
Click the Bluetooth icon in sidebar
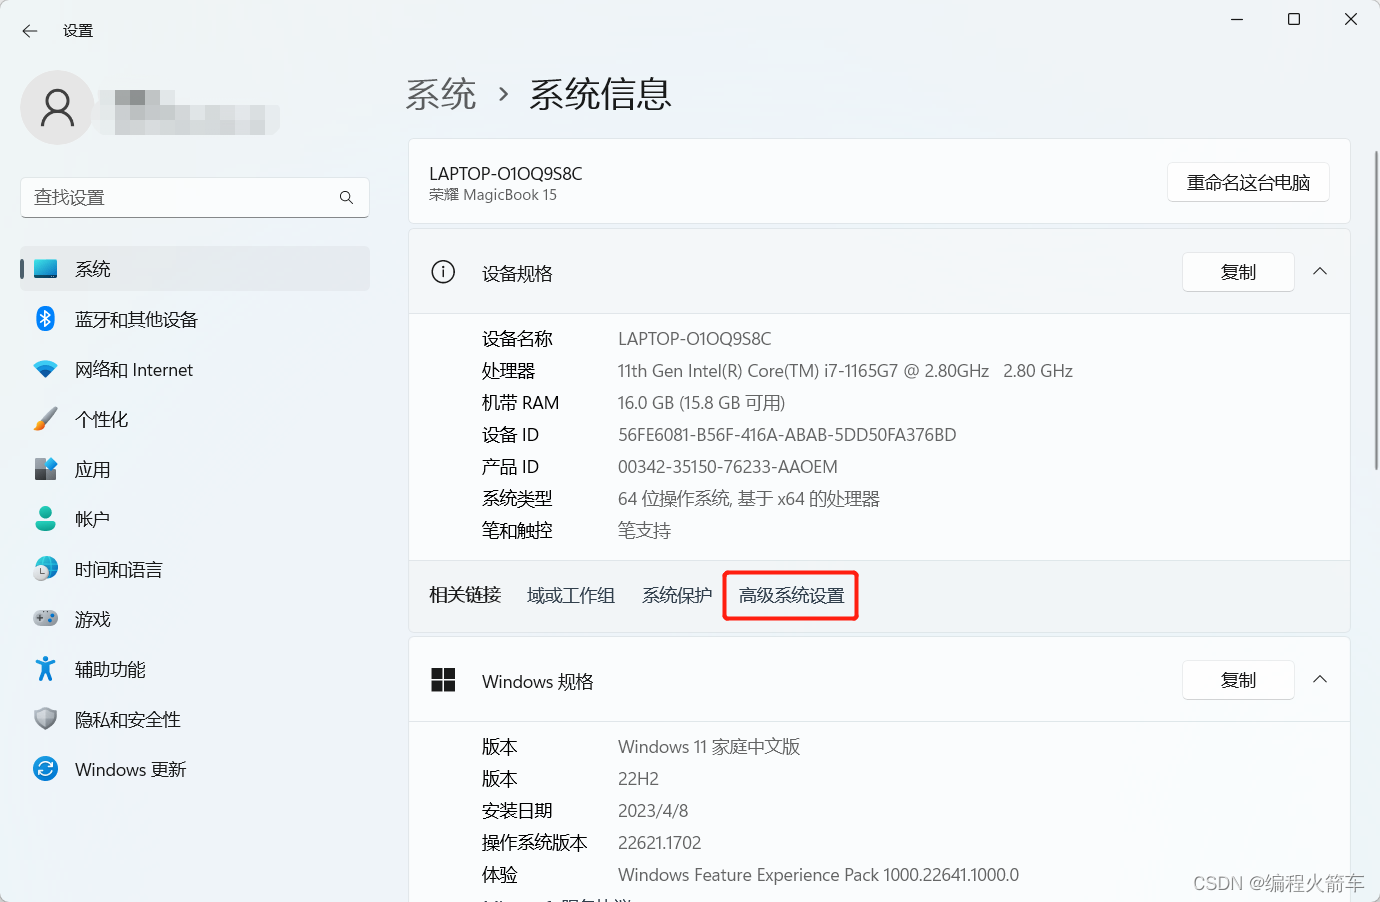[x=46, y=319]
